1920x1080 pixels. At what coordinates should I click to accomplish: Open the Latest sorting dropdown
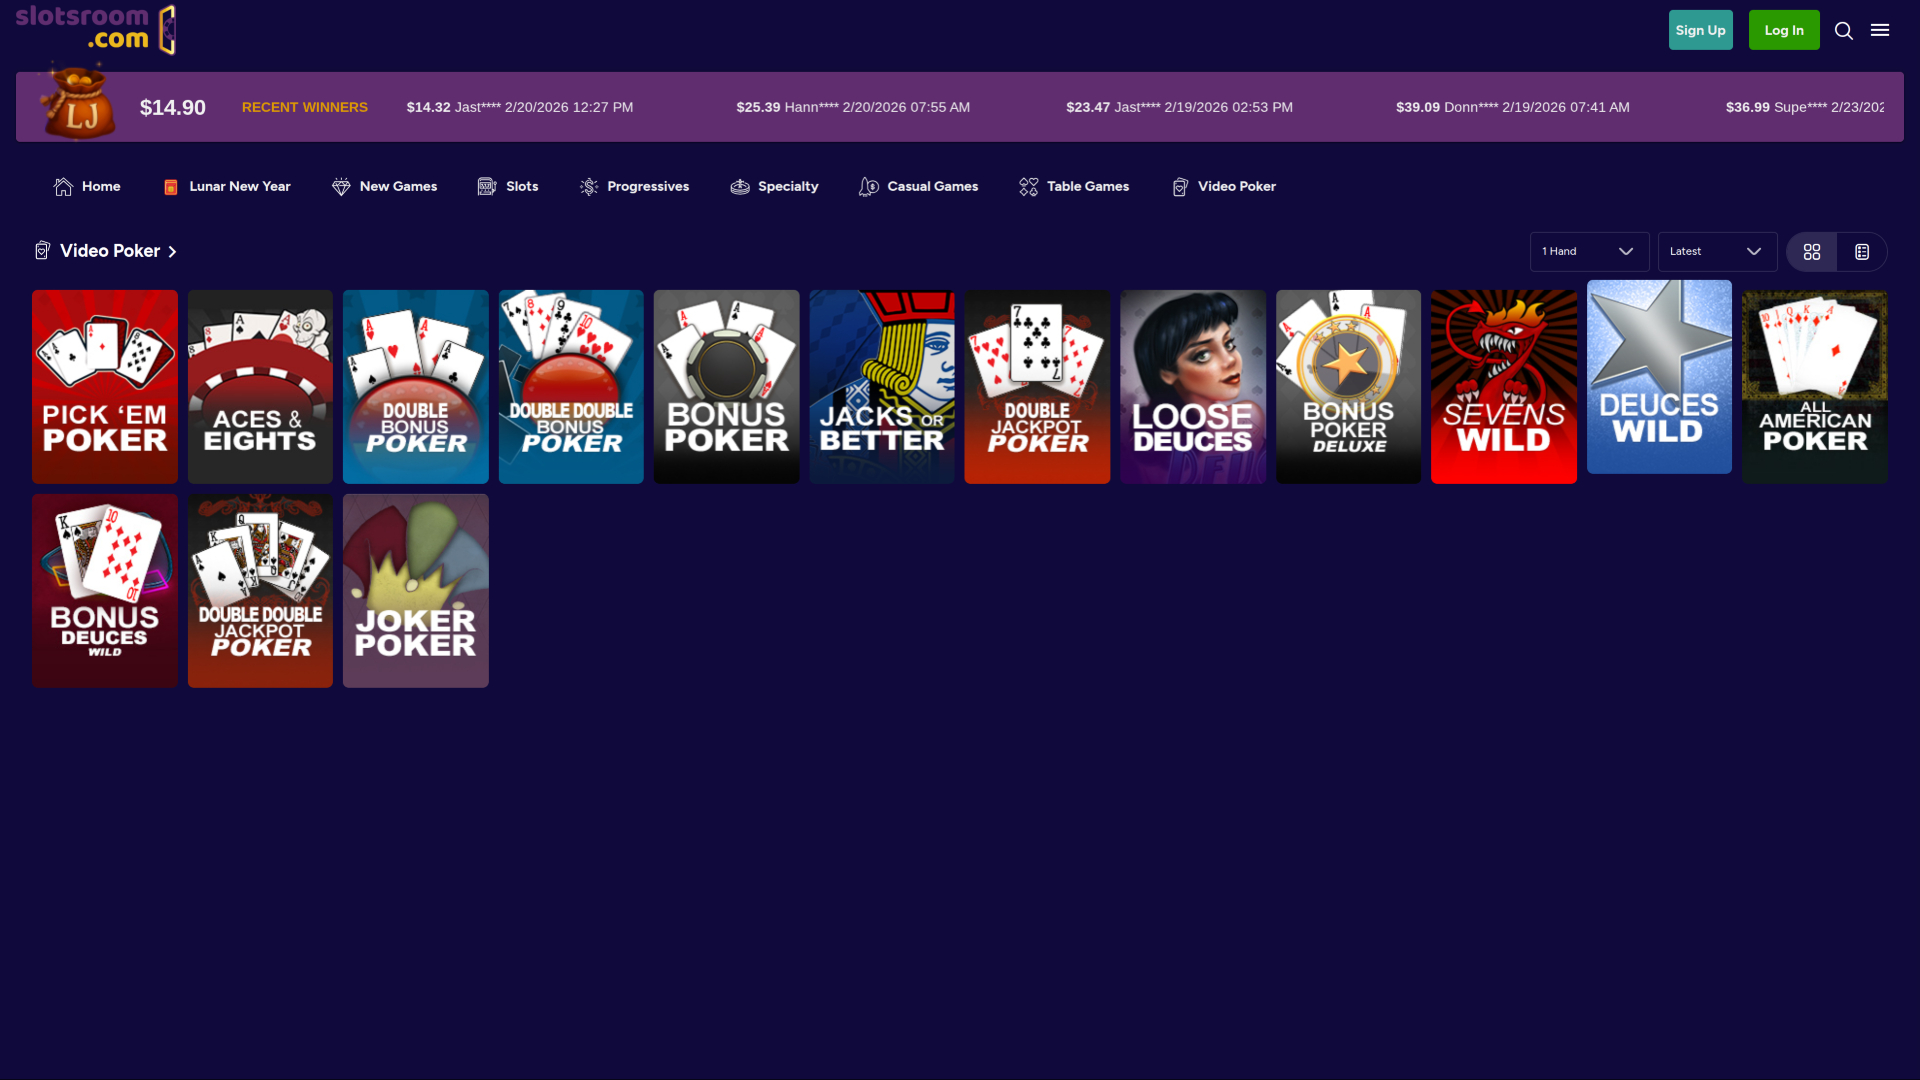pos(1717,251)
